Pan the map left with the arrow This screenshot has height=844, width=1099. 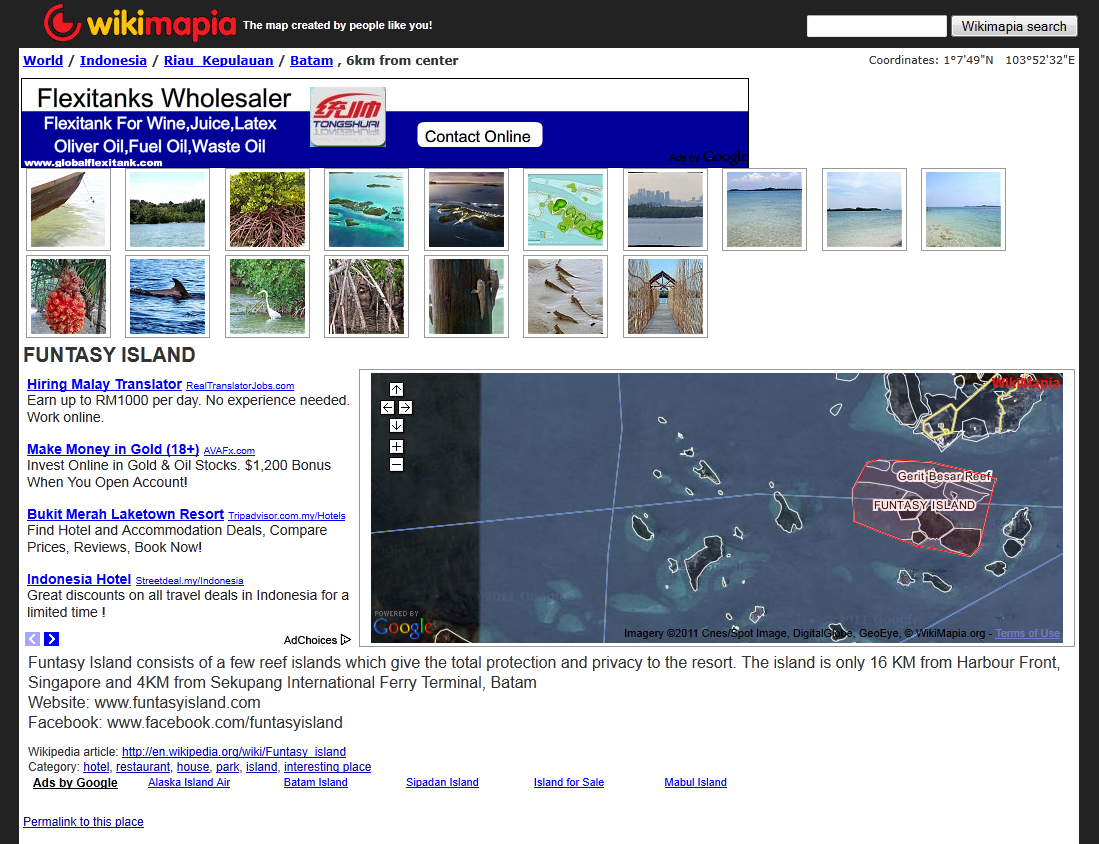pos(388,407)
